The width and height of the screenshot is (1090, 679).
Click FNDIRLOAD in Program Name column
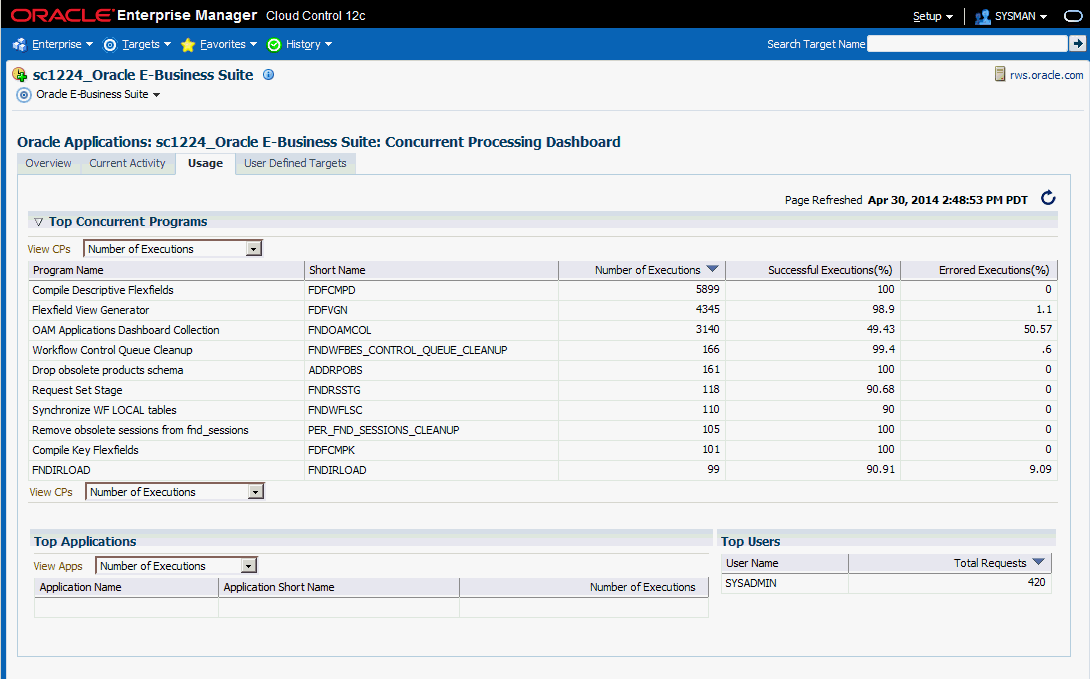(61, 470)
